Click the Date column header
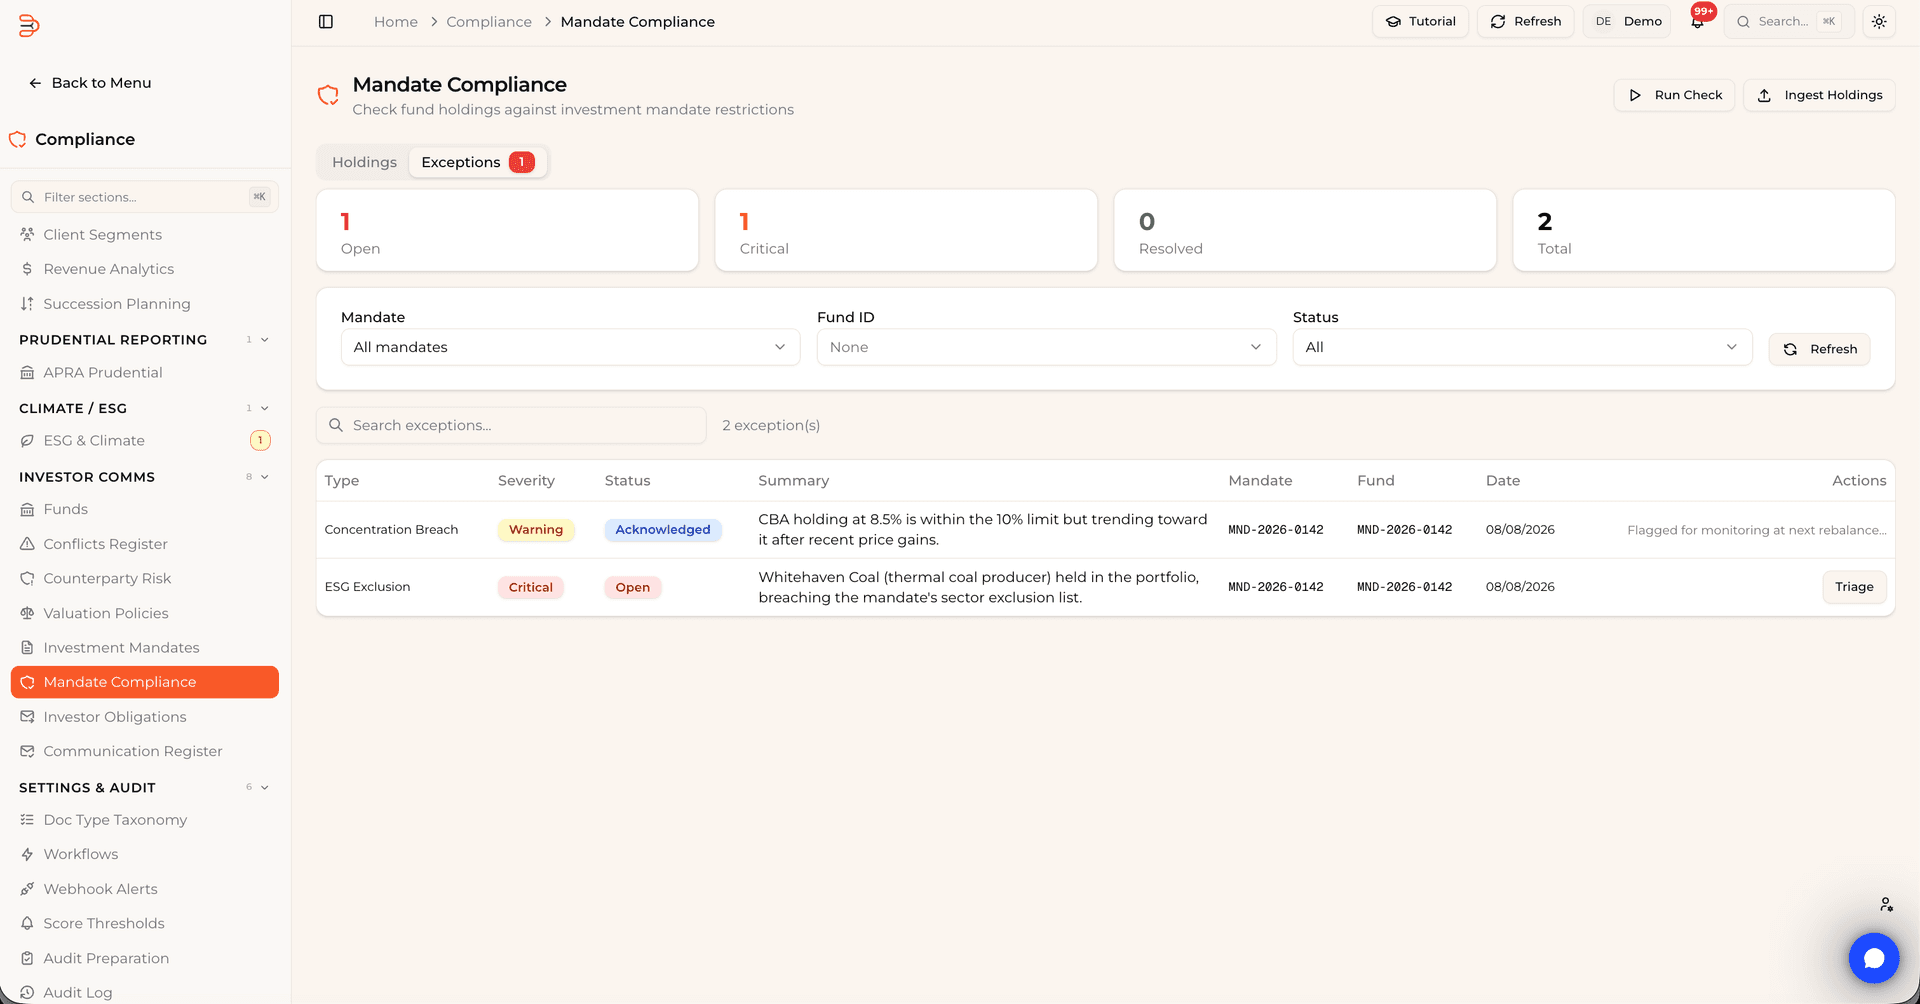 pyautogui.click(x=1503, y=481)
